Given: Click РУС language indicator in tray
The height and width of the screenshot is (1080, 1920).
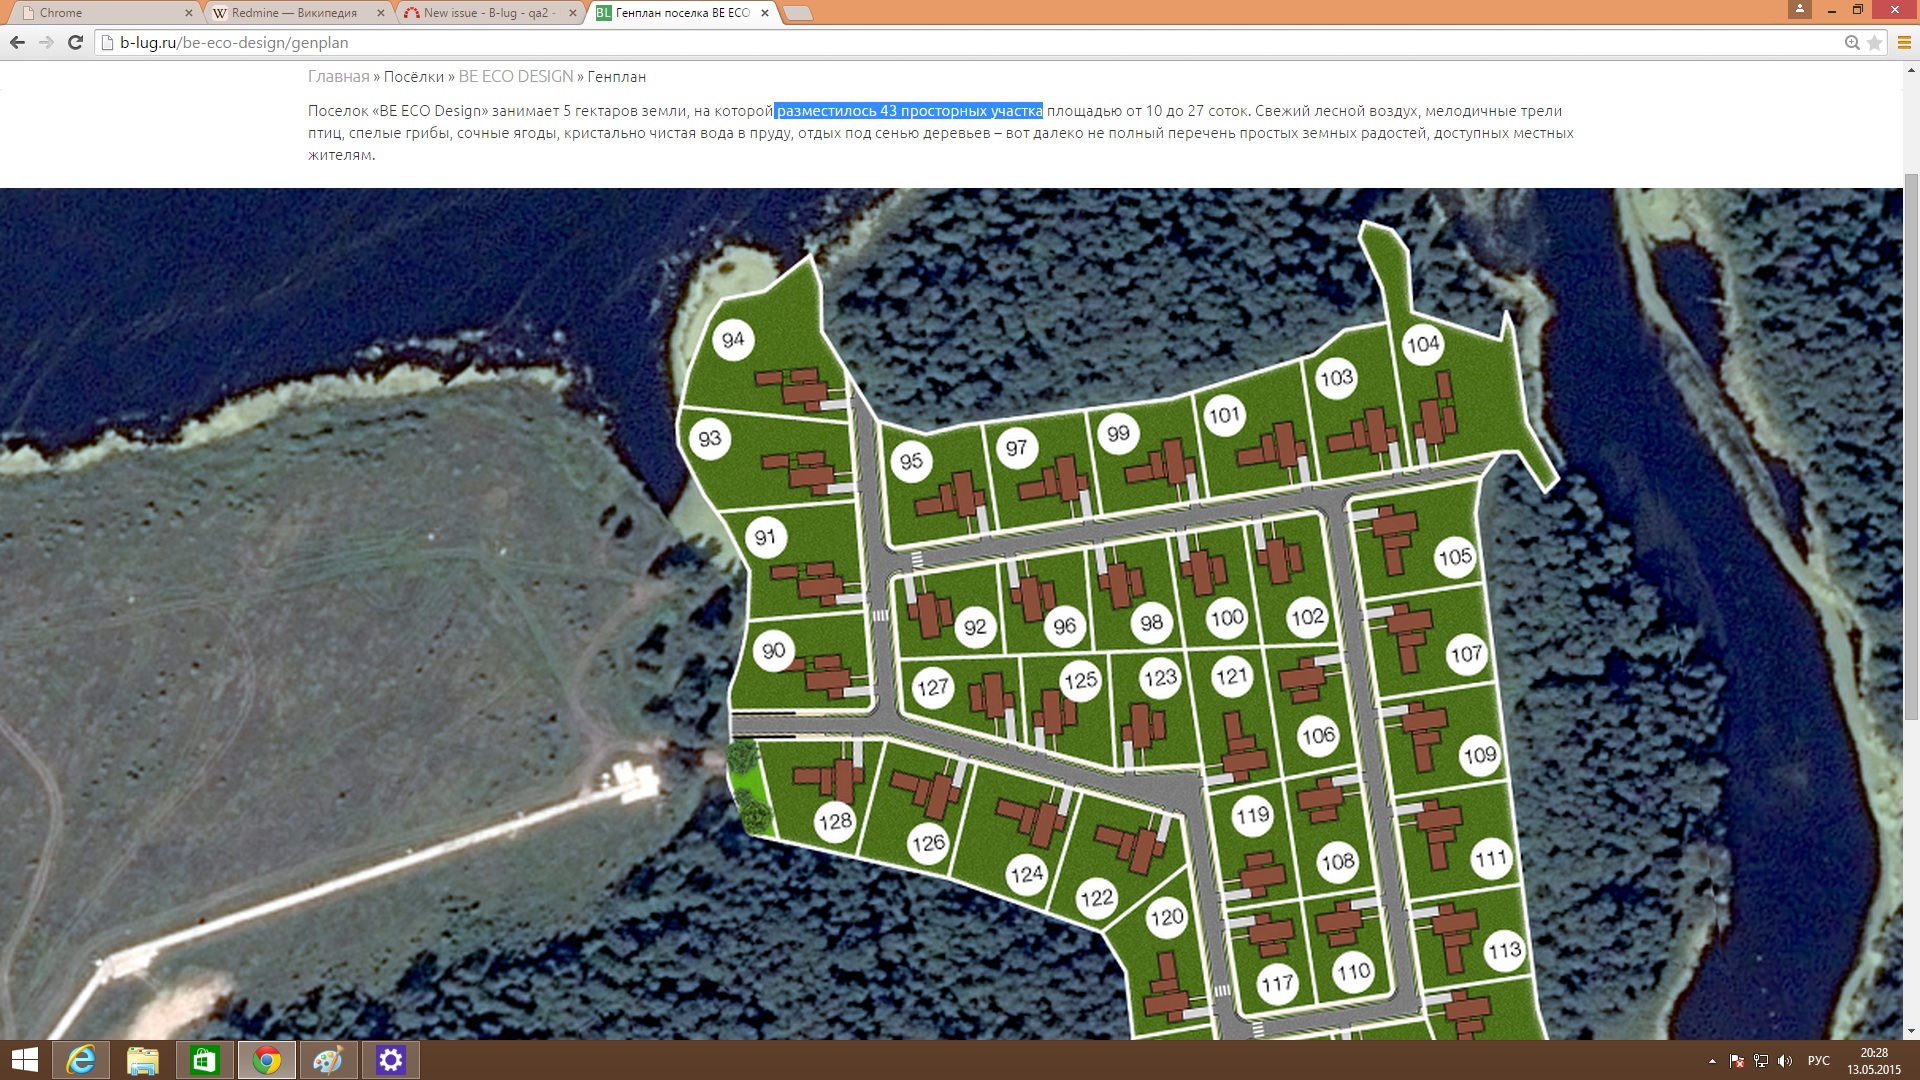Looking at the screenshot, I should pos(1818,1061).
